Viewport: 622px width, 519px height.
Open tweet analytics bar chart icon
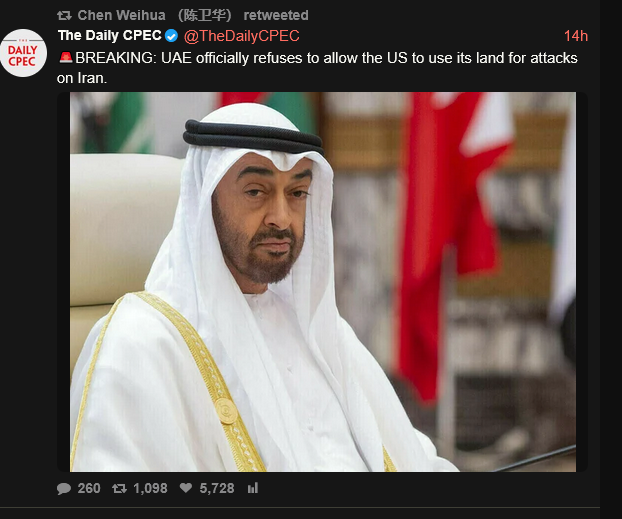(253, 488)
